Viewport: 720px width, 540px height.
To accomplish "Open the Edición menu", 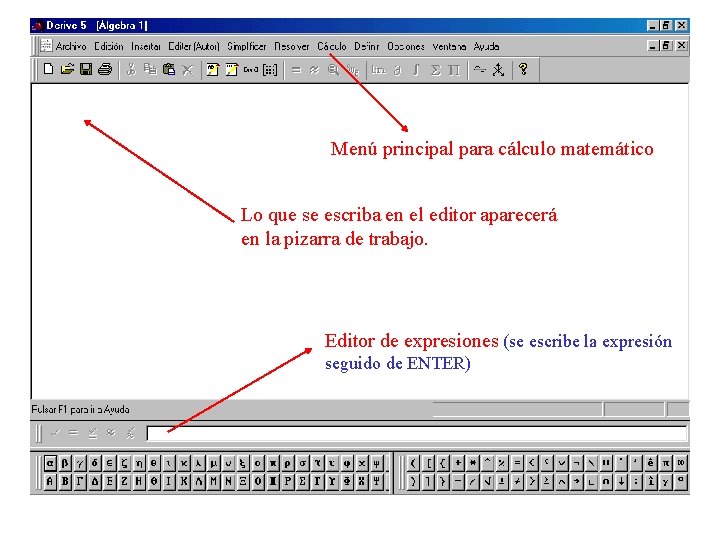I will pyautogui.click(x=109, y=46).
